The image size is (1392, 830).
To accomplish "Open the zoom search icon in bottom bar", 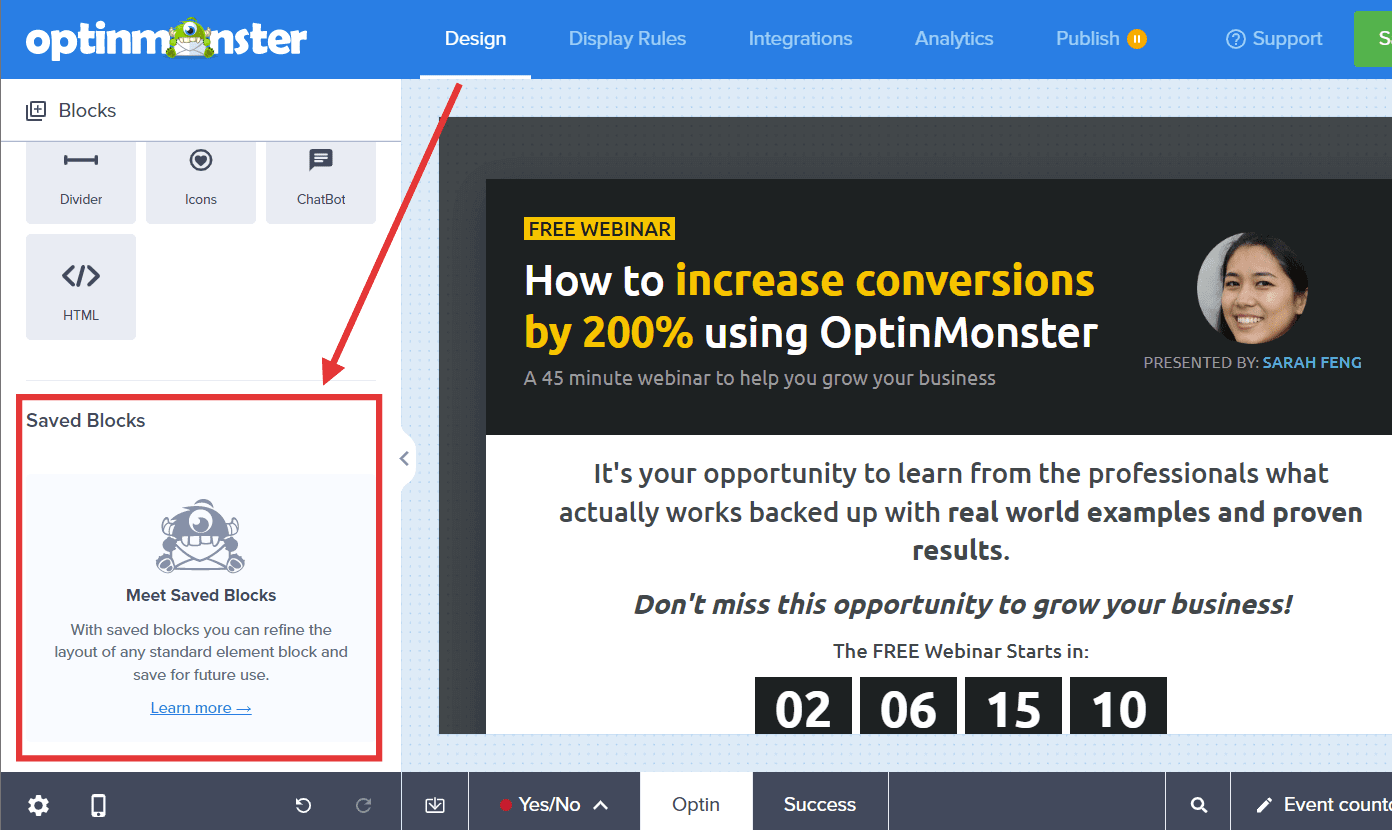I will 1197,804.
